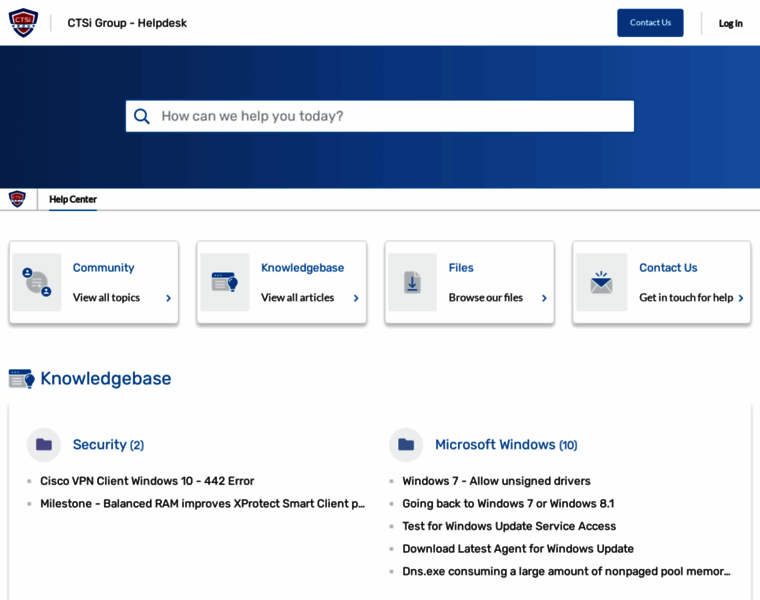Open the Community card icon

37,282
